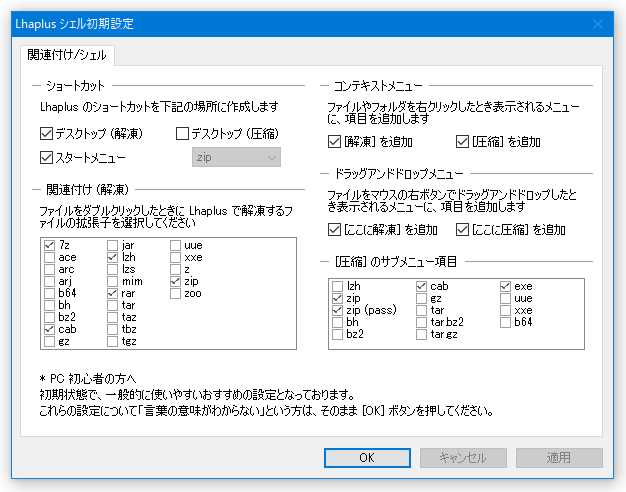Toggle [ここに解凍] を追加 checkbox
The width and height of the screenshot is (626, 492).
pos(334,230)
